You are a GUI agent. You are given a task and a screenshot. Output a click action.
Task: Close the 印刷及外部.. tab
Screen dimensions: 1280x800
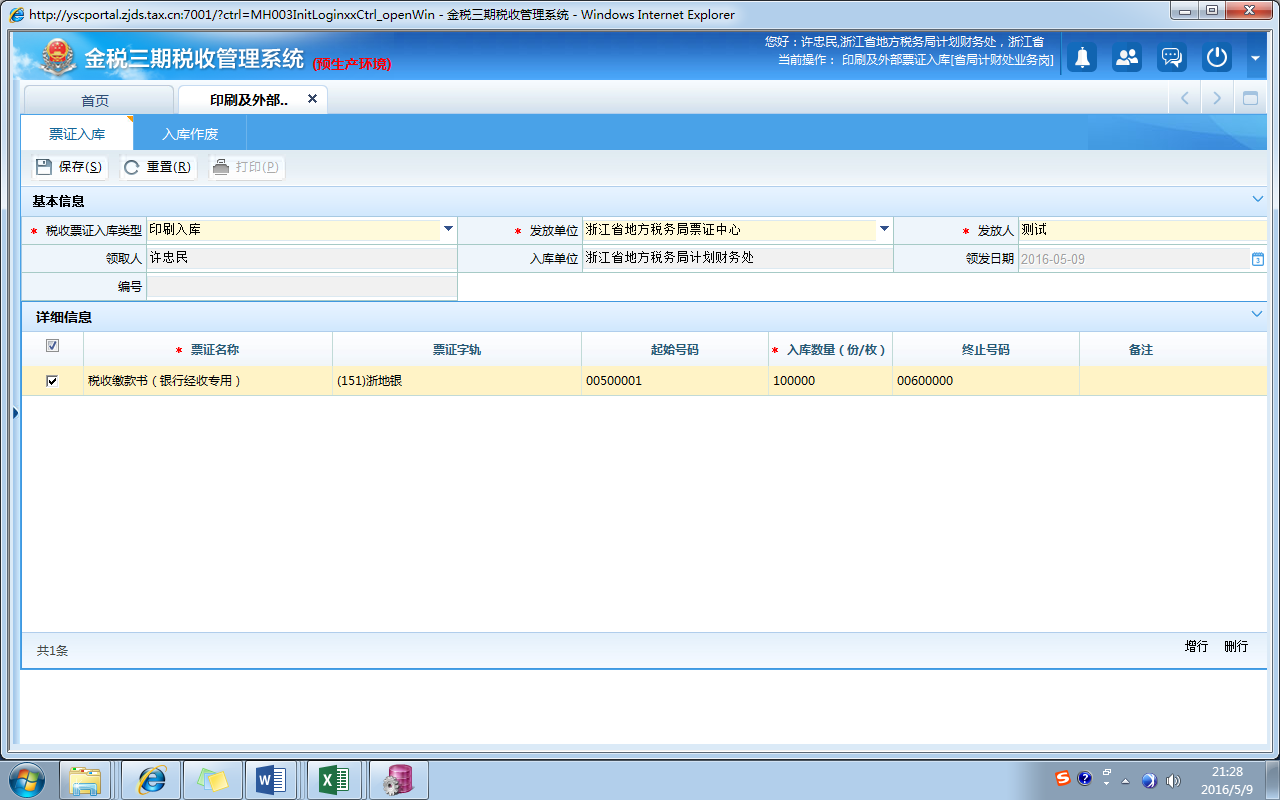tap(312, 99)
